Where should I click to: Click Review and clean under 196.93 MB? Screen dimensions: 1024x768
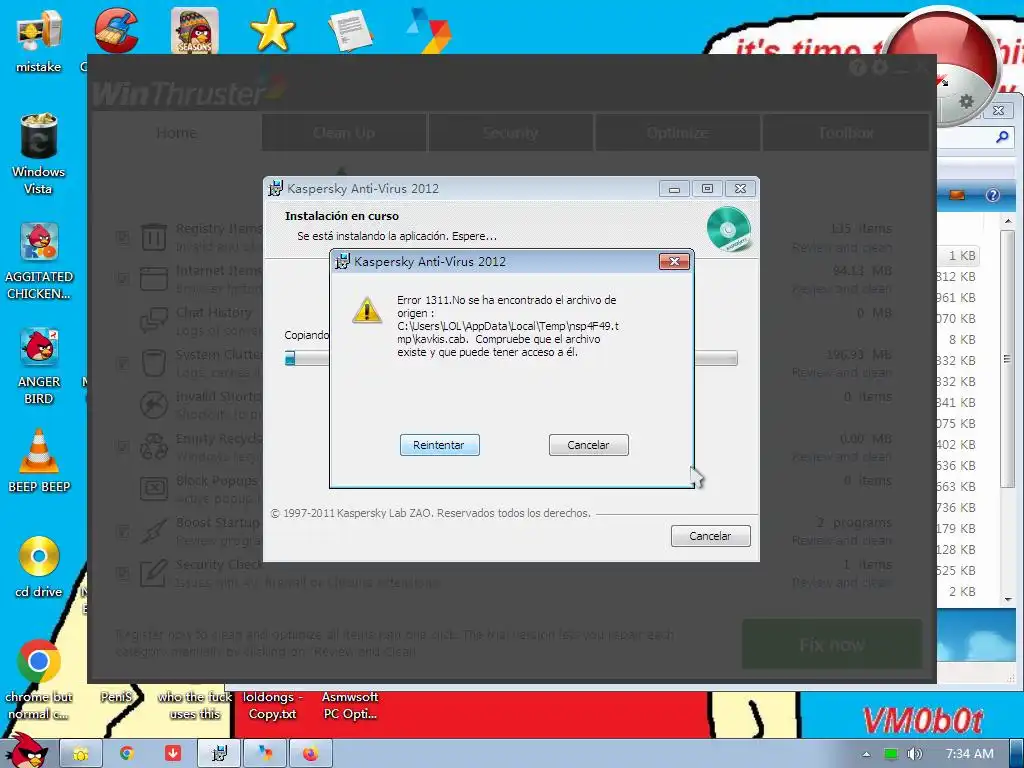tap(842, 372)
